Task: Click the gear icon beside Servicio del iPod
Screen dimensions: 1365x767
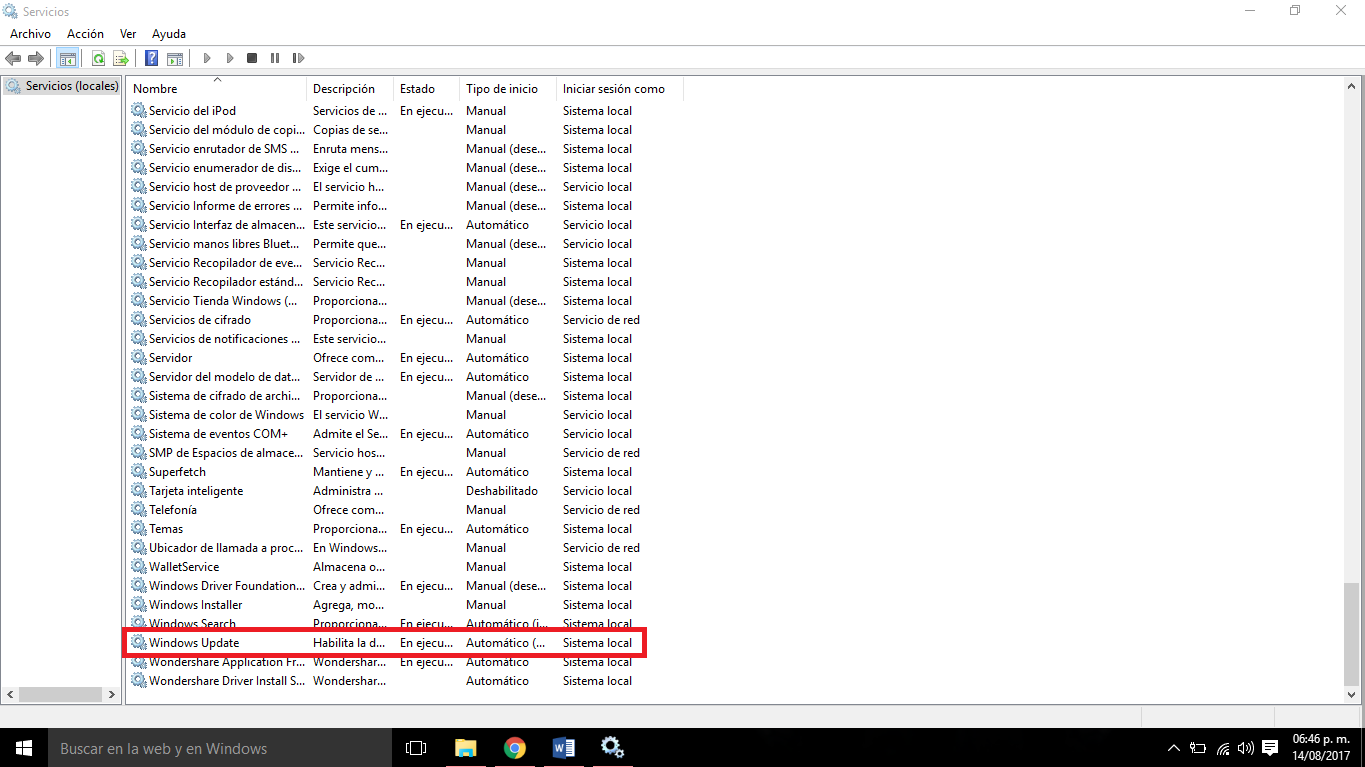Action: [x=139, y=111]
